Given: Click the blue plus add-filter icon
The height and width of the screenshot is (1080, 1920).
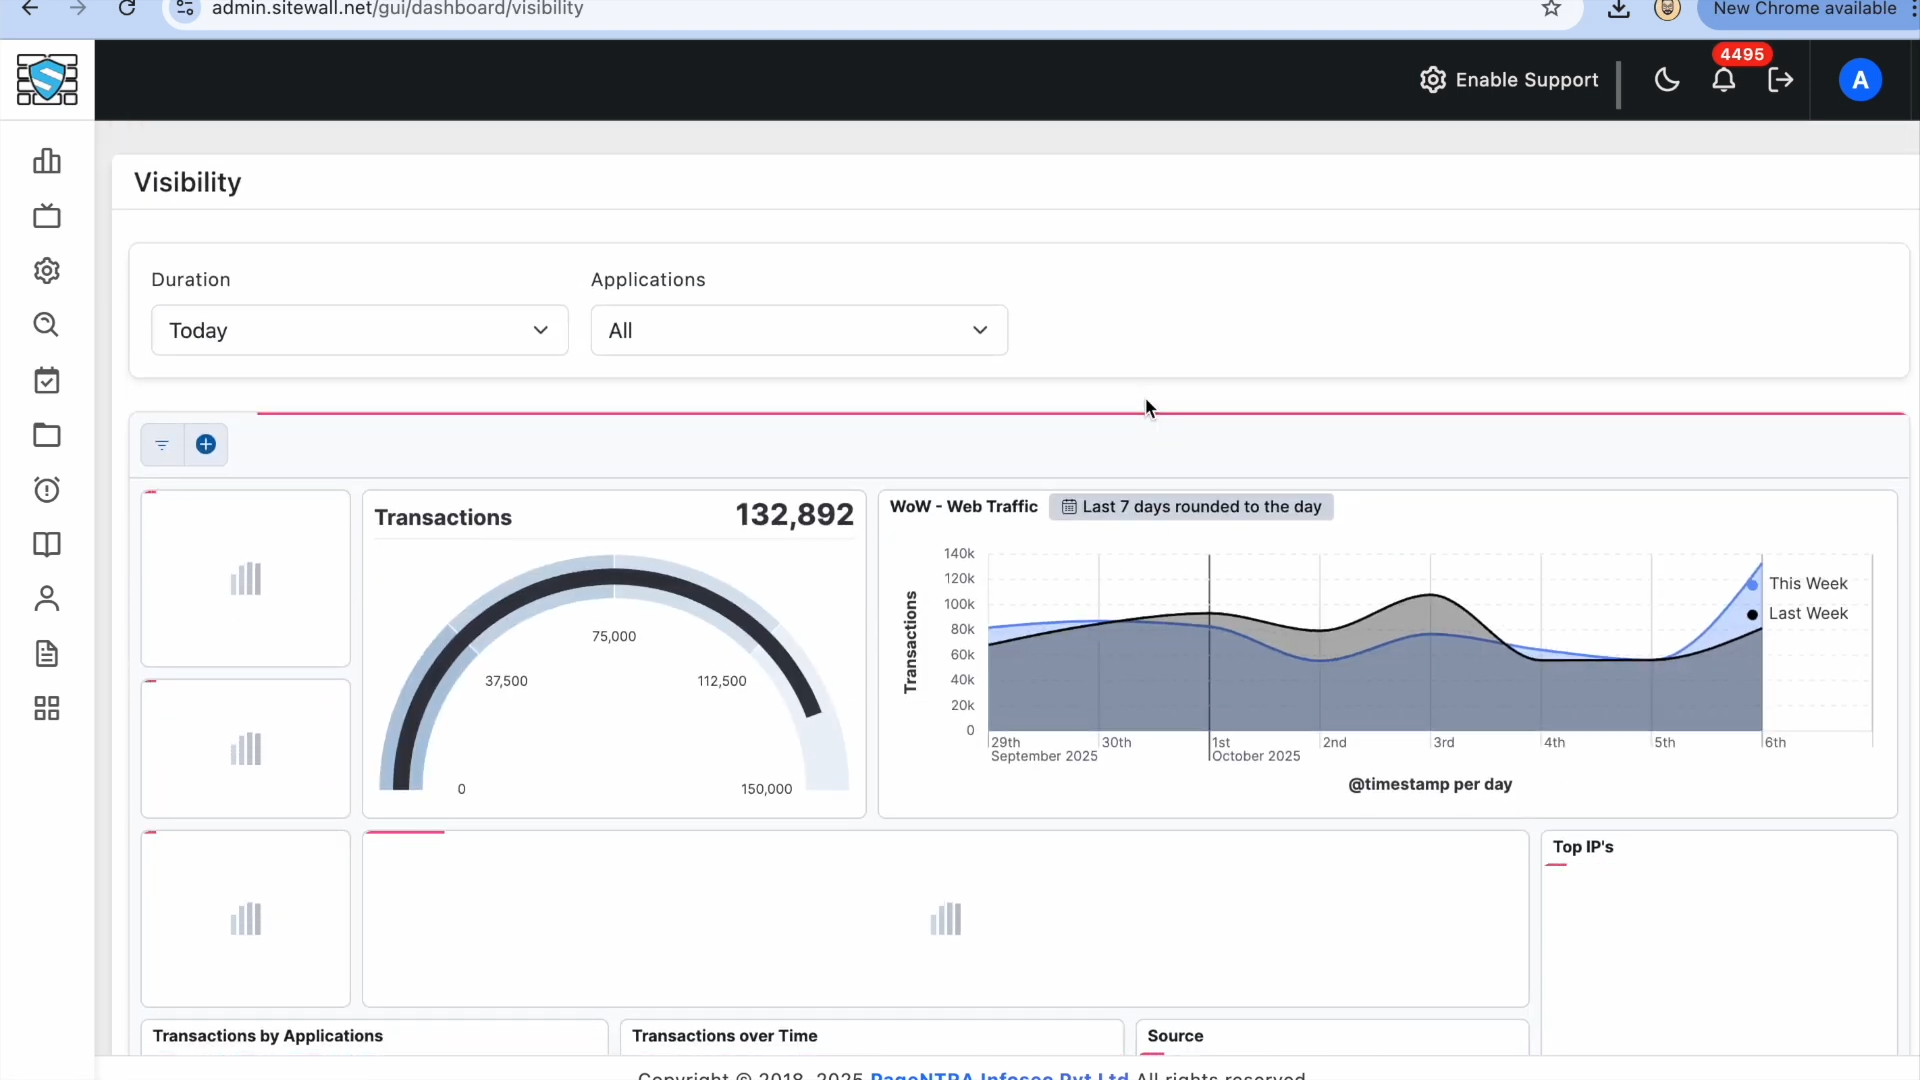Looking at the screenshot, I should tap(206, 445).
